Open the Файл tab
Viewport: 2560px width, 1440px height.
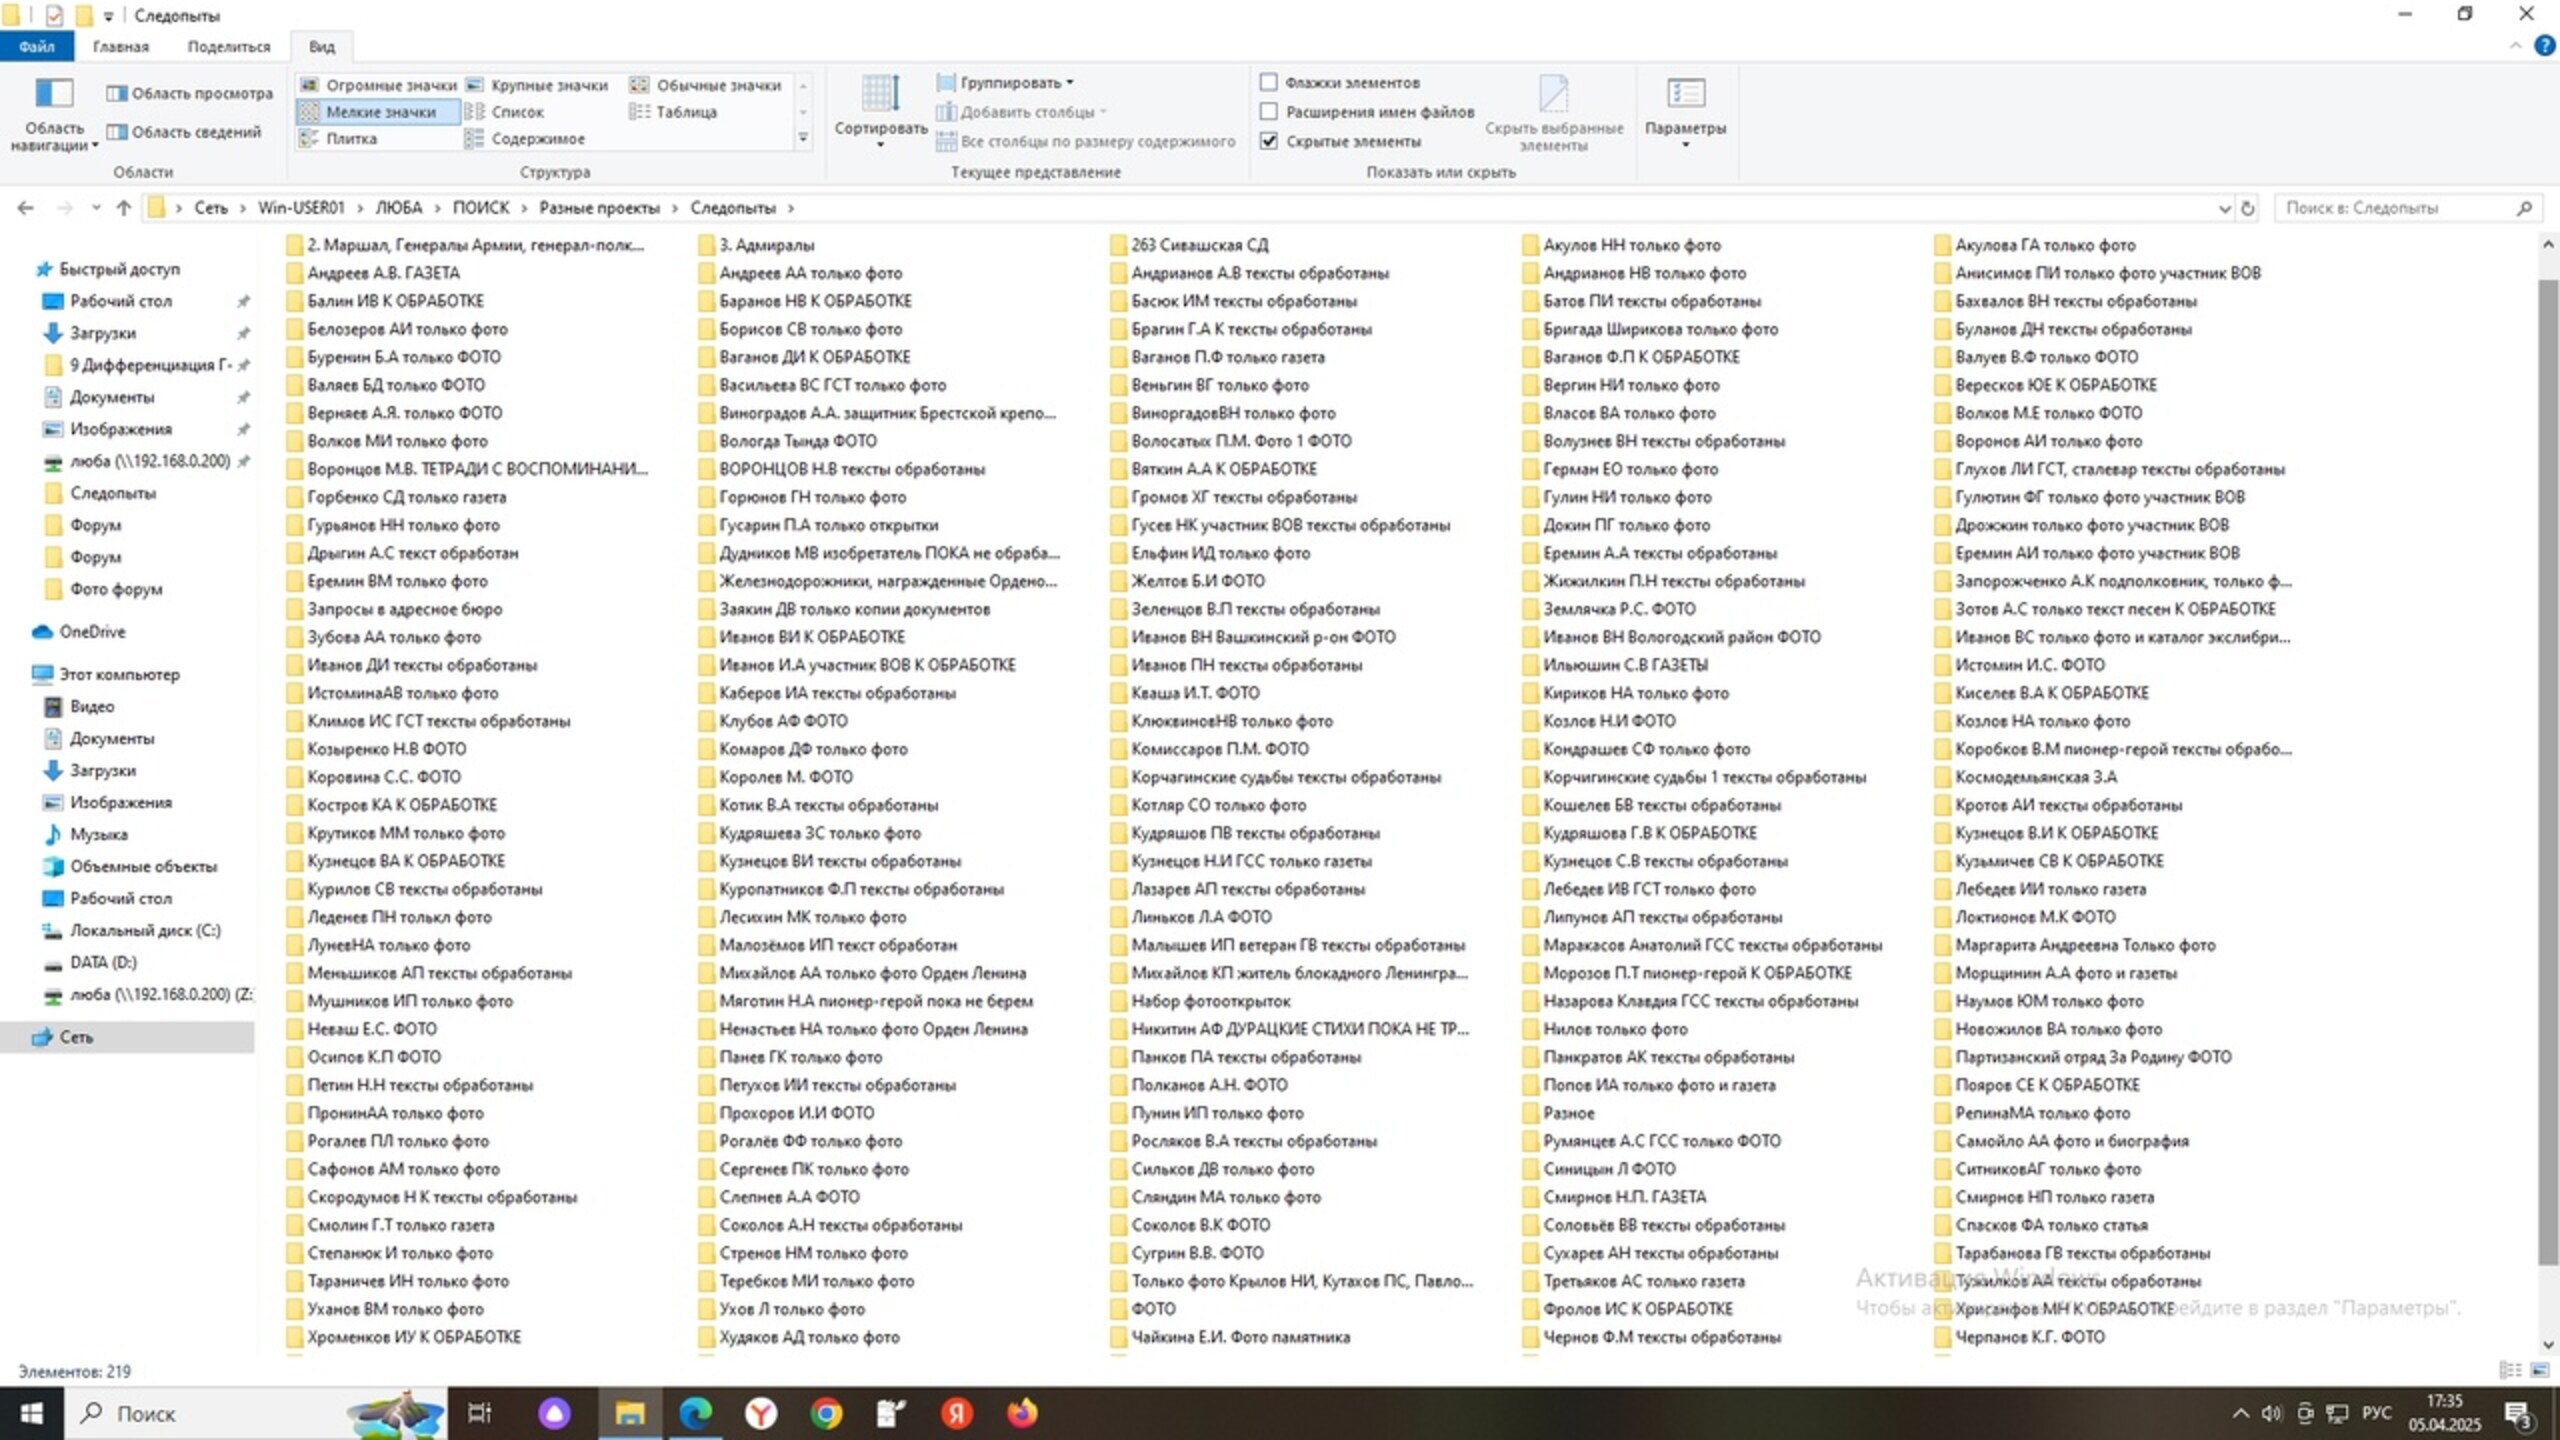click(36, 46)
